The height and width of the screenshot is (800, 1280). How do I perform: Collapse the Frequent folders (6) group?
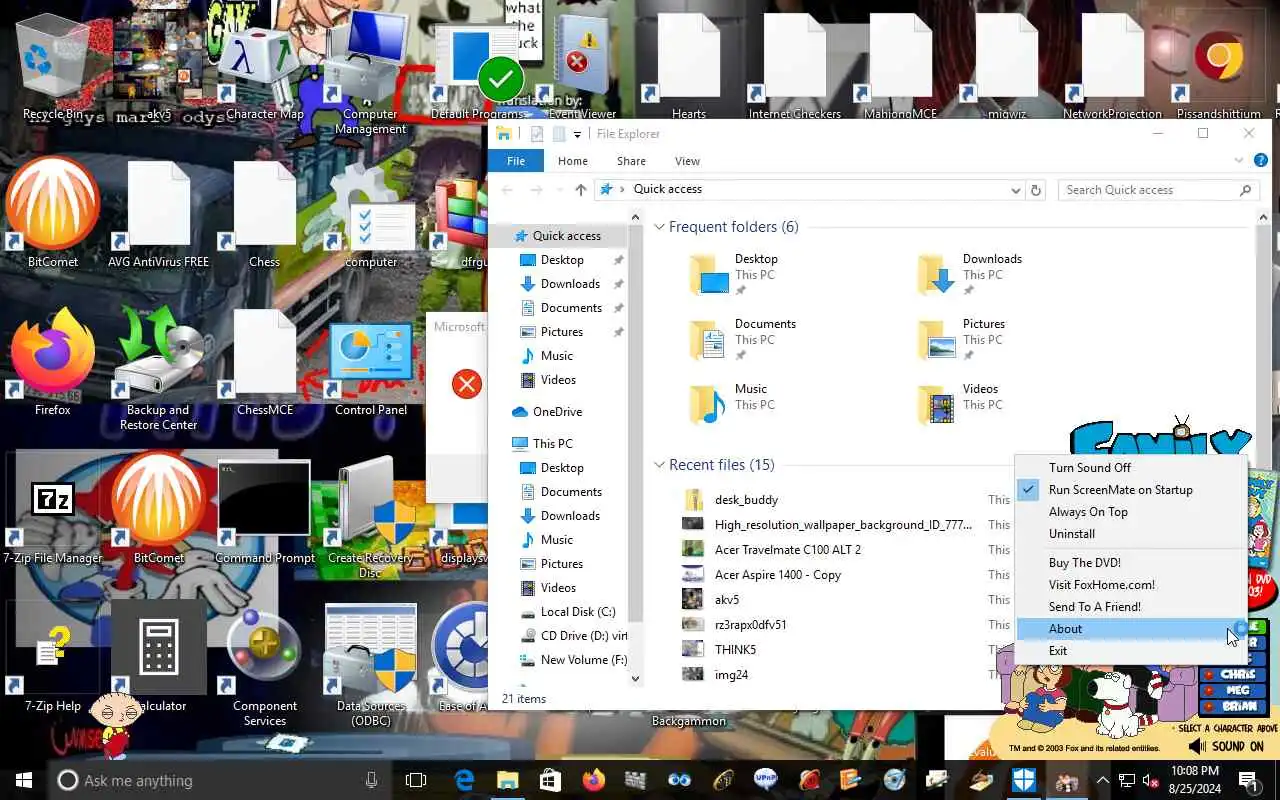(x=659, y=227)
